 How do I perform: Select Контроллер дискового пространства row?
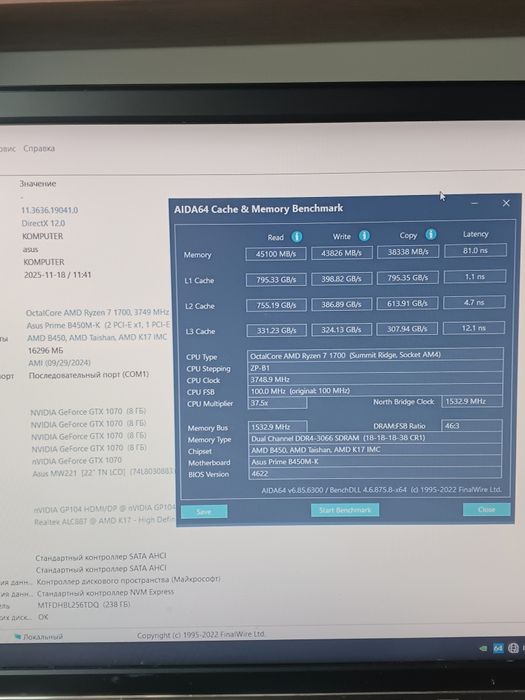(x=129, y=580)
